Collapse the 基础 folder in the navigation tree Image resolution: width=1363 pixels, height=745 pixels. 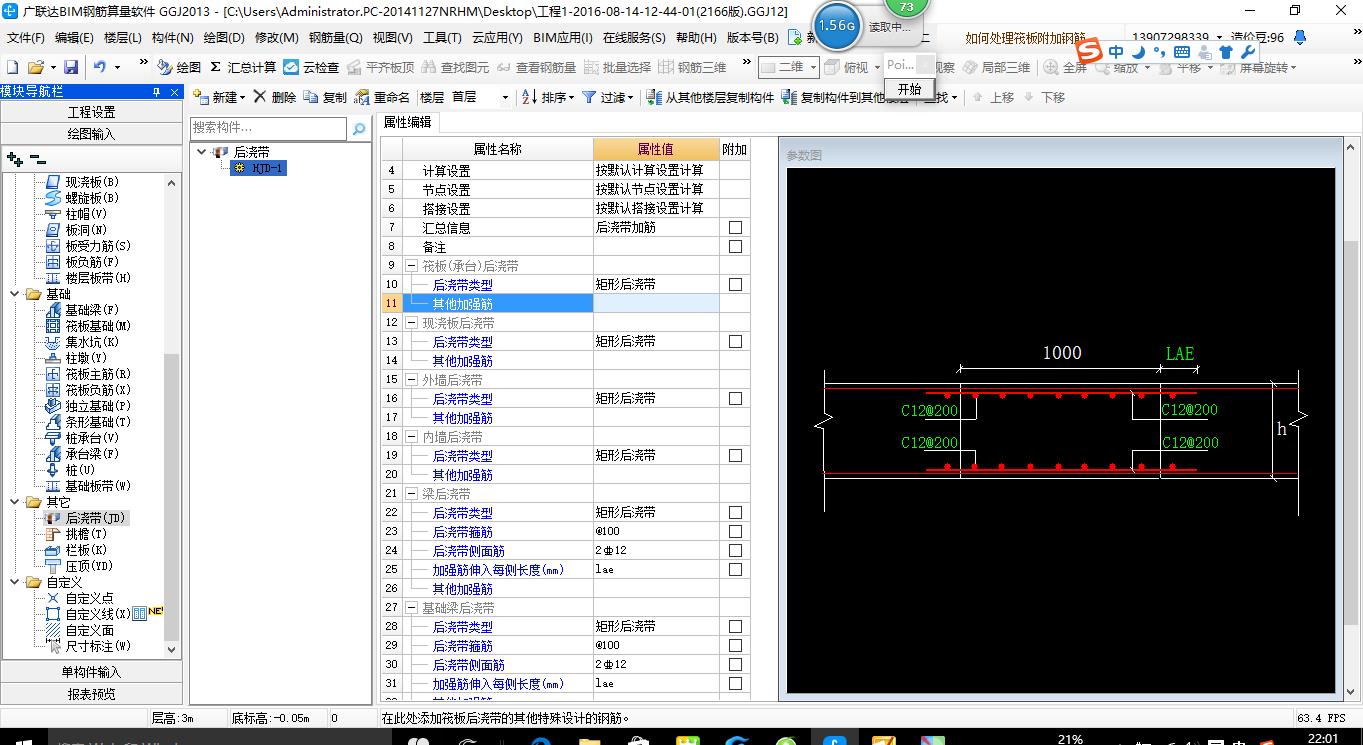coord(14,294)
